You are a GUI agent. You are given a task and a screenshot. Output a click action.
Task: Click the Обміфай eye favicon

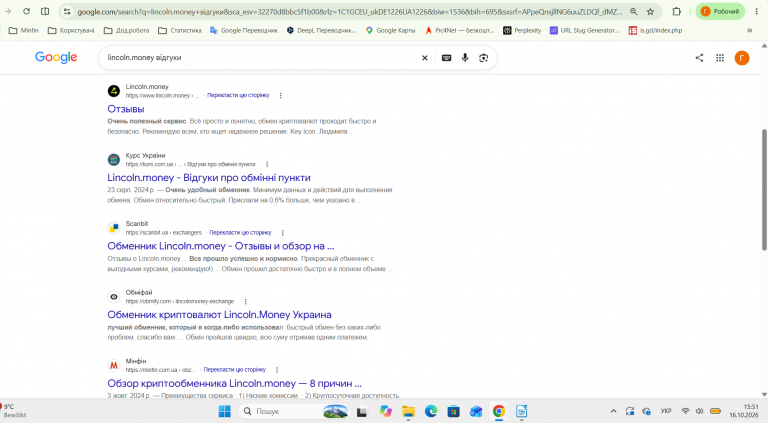[x=114, y=297]
